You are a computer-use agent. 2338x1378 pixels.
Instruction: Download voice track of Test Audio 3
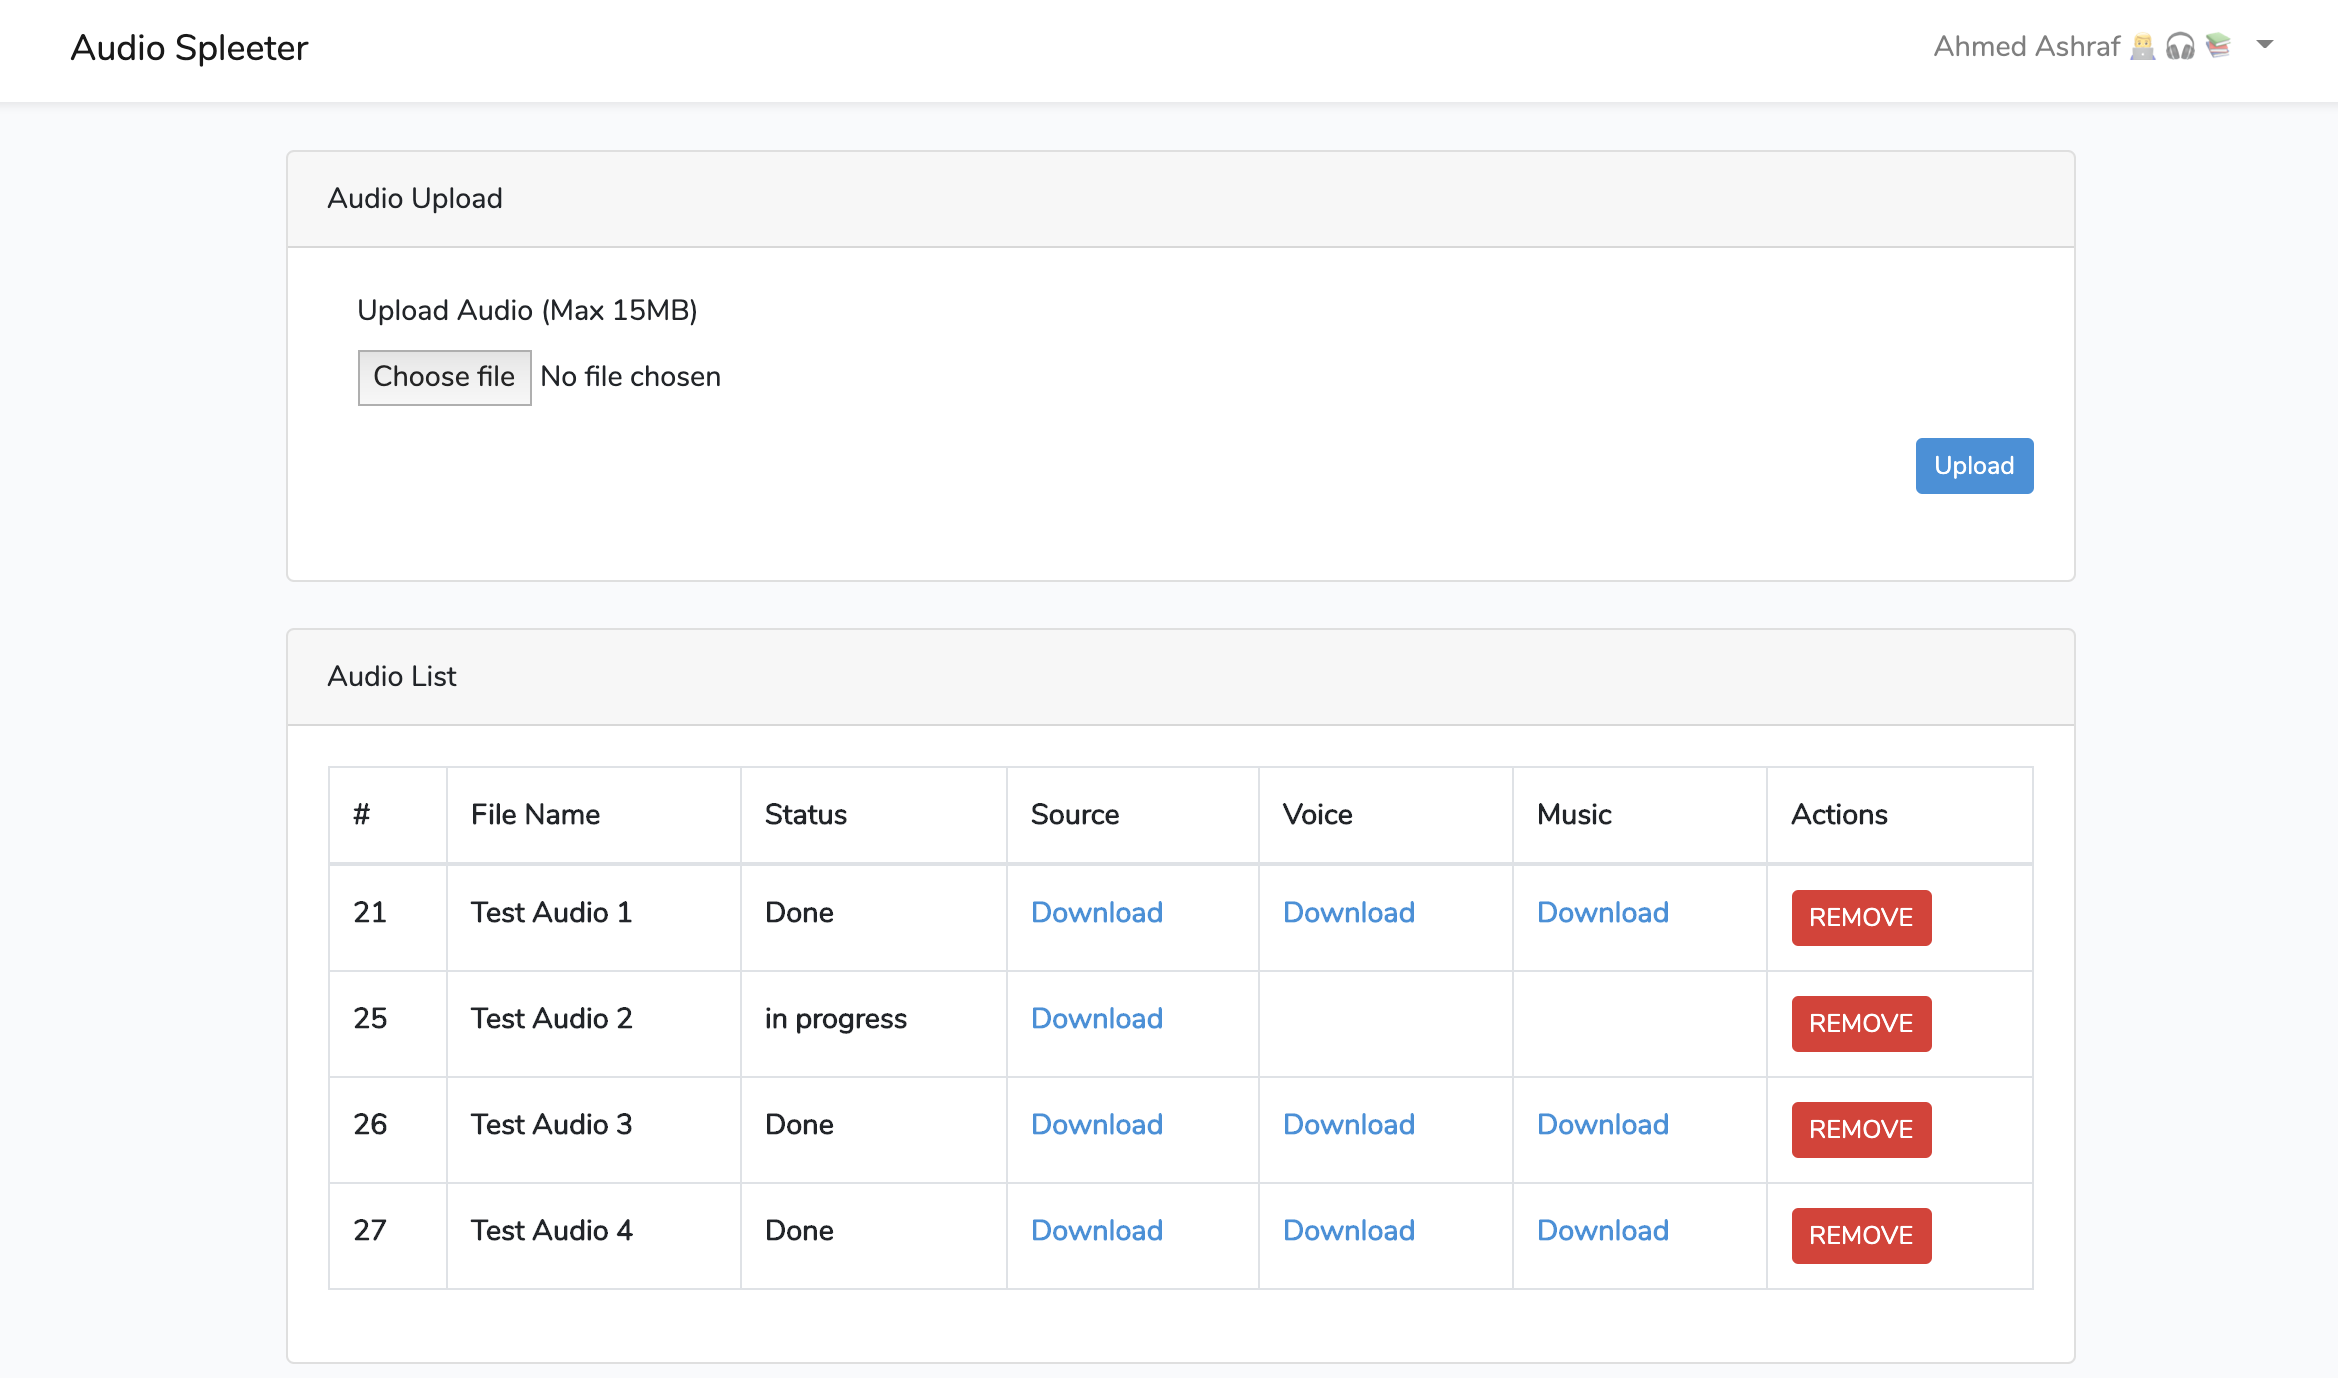[1348, 1124]
